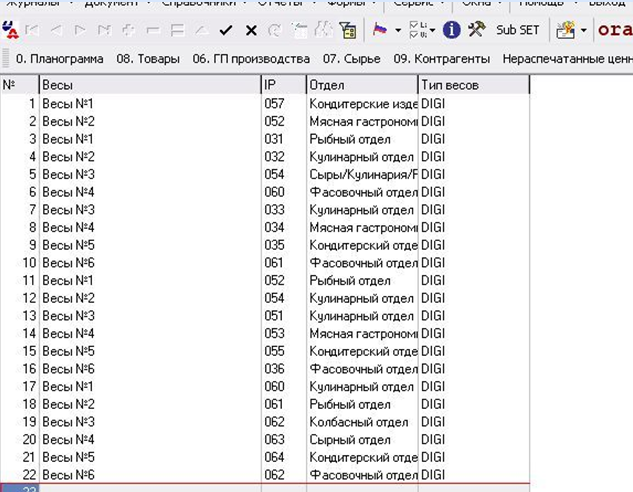This screenshot has height=492, width=633.
Task: Sort by the '№' column header
Action: point(20,85)
